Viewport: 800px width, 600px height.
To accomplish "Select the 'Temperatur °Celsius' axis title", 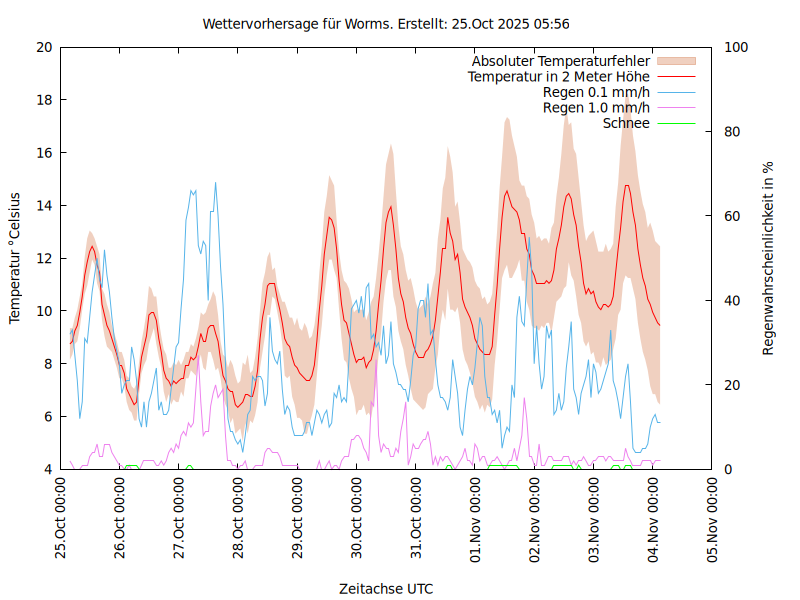I will (x=15, y=258).
